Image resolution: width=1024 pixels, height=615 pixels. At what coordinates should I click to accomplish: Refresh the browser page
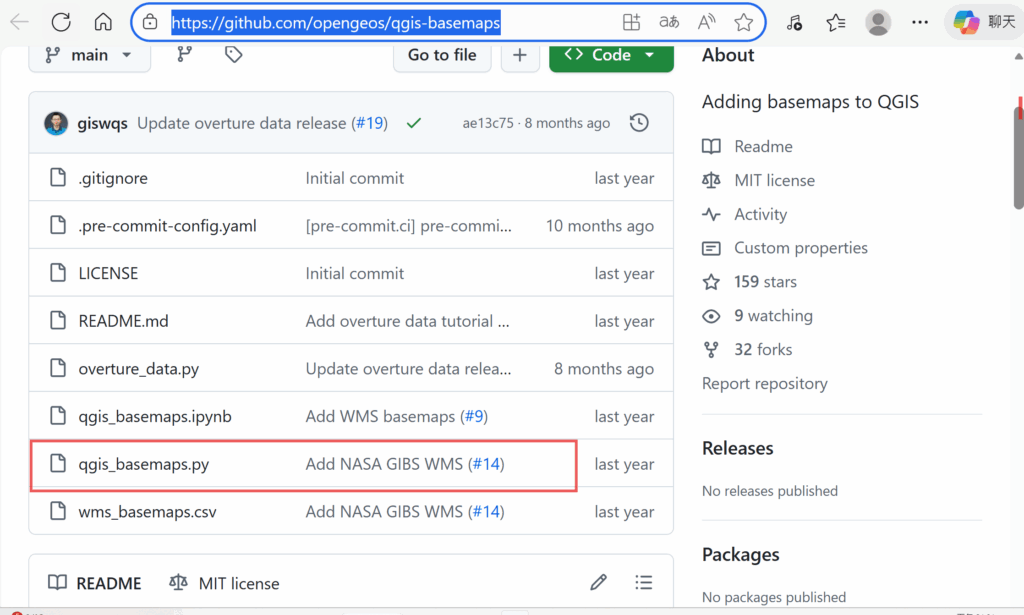(x=61, y=22)
